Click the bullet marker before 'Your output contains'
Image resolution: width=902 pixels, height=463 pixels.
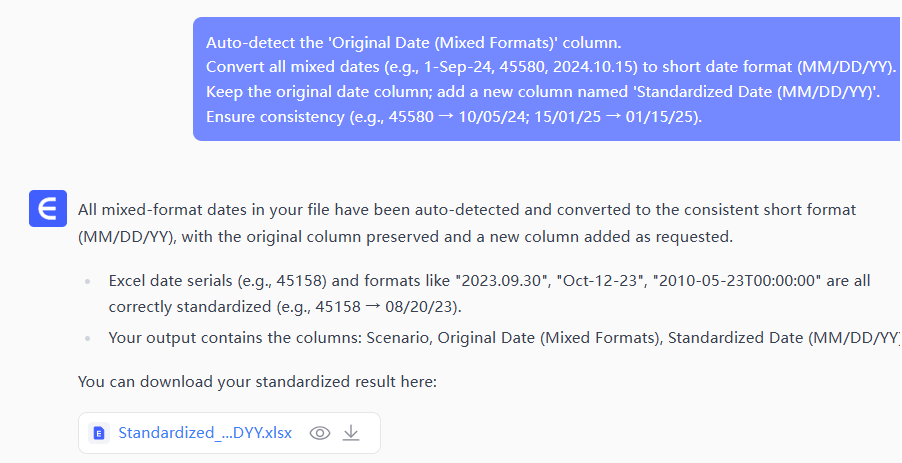click(89, 339)
